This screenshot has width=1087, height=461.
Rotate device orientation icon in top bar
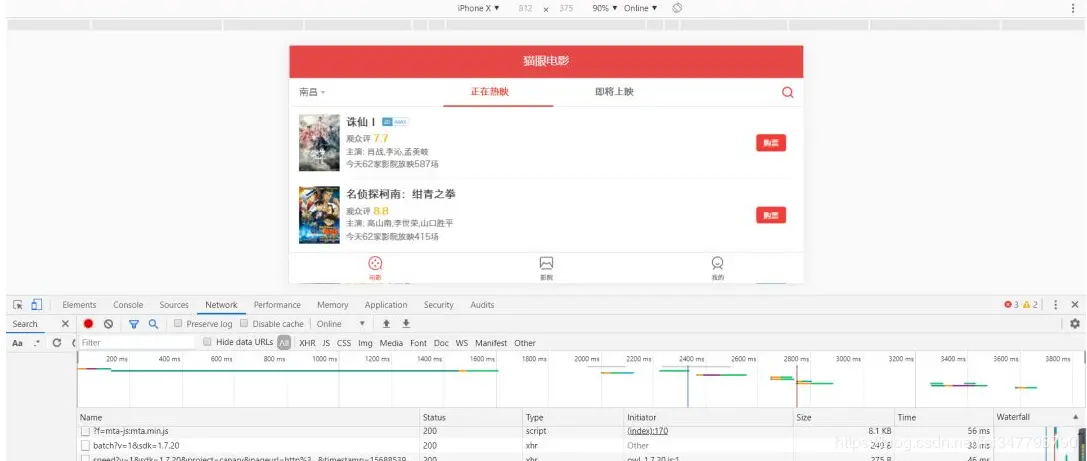pyautogui.click(x=677, y=8)
